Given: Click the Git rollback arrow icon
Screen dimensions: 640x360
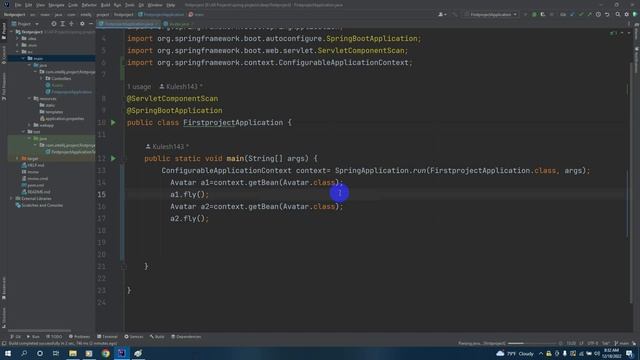Looking at the screenshot, I should [607, 14].
